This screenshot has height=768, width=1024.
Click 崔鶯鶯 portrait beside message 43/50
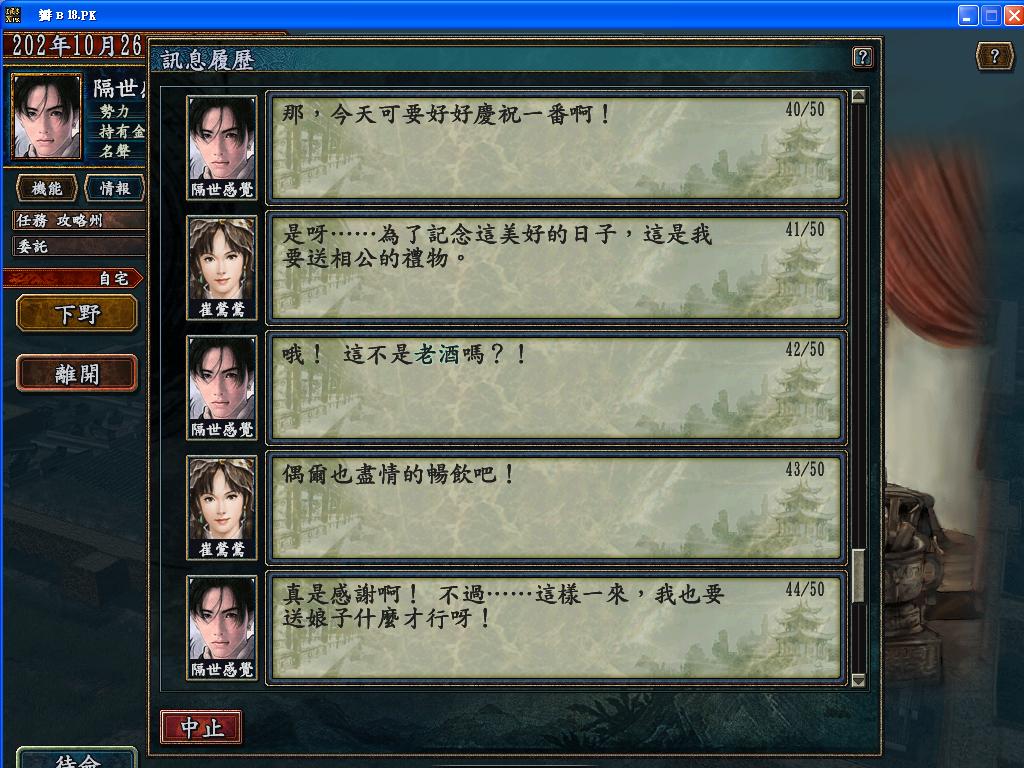(222, 507)
